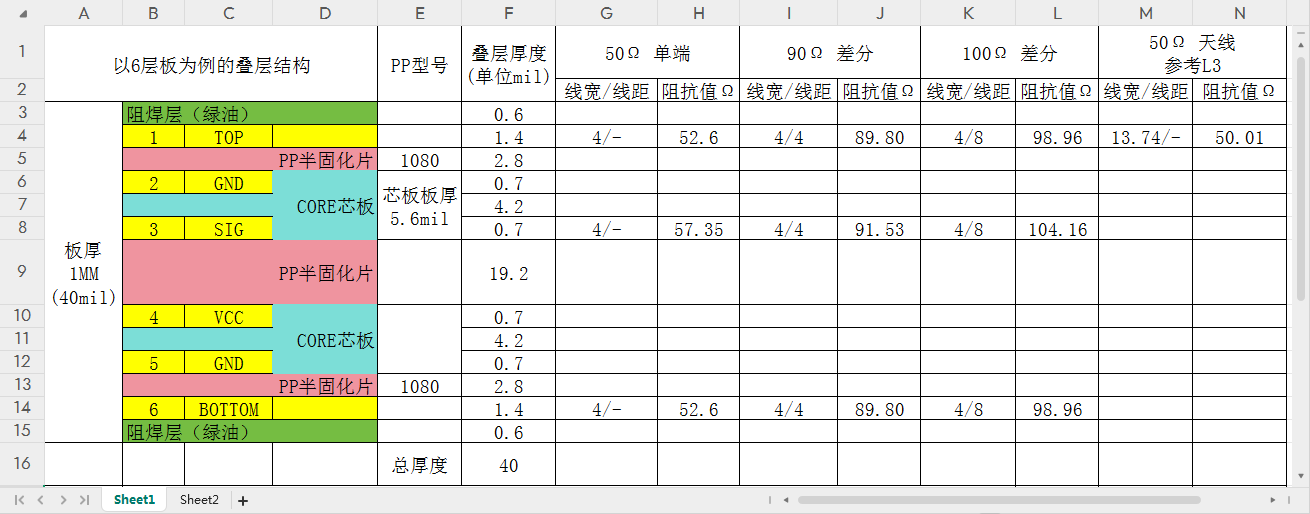Image resolution: width=1310 pixels, height=514 pixels.
Task: Select 阻焊层（绿油）cell in row 15
Action: point(250,431)
